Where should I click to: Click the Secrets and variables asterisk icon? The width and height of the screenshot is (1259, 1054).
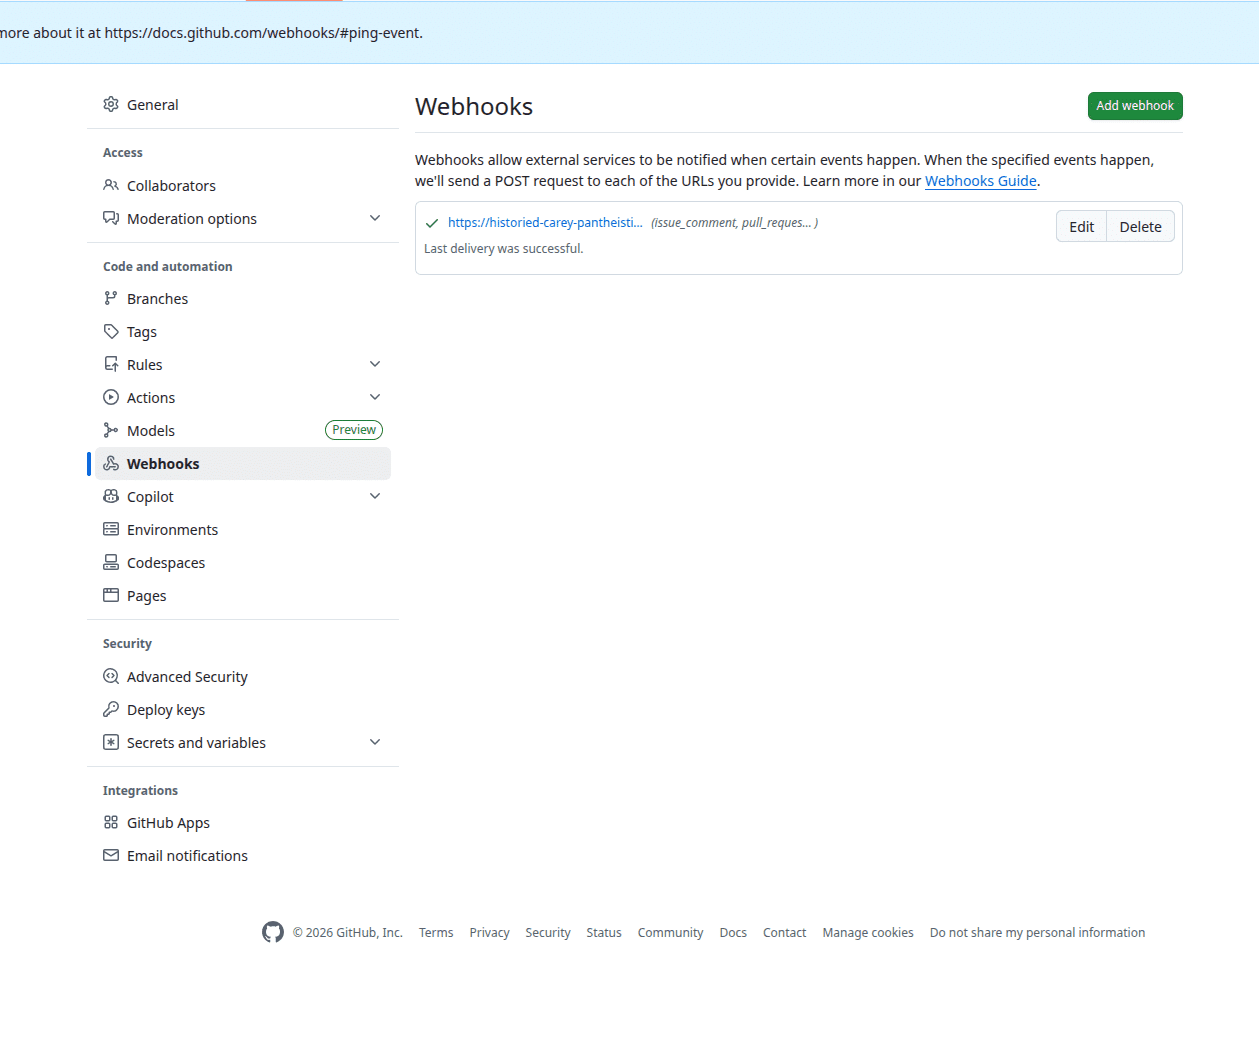point(111,742)
